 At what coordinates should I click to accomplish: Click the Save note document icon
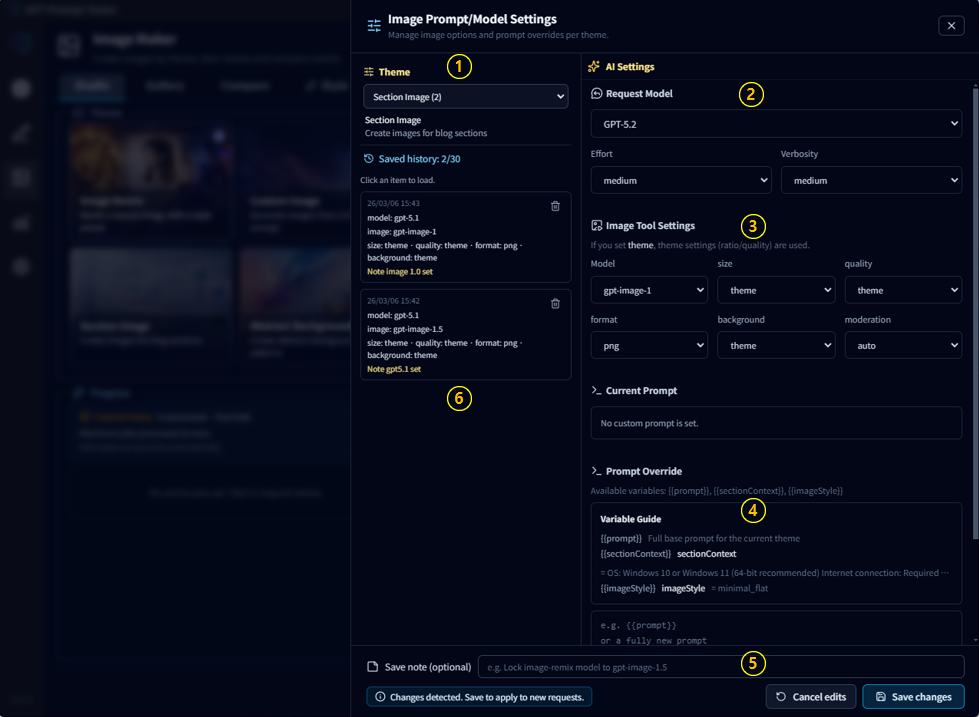click(x=373, y=667)
